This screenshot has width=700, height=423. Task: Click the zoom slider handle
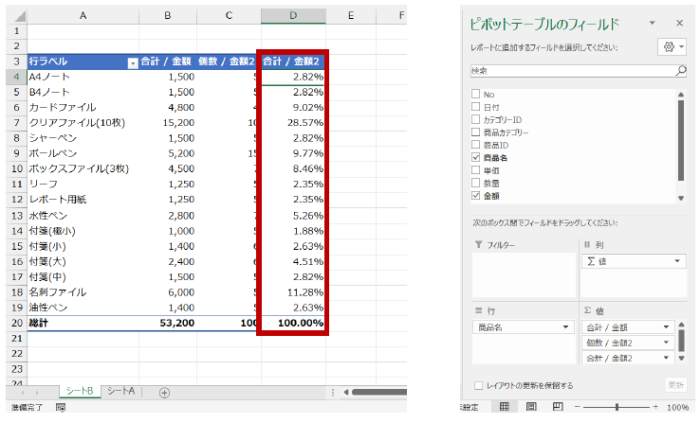[x=618, y=407]
